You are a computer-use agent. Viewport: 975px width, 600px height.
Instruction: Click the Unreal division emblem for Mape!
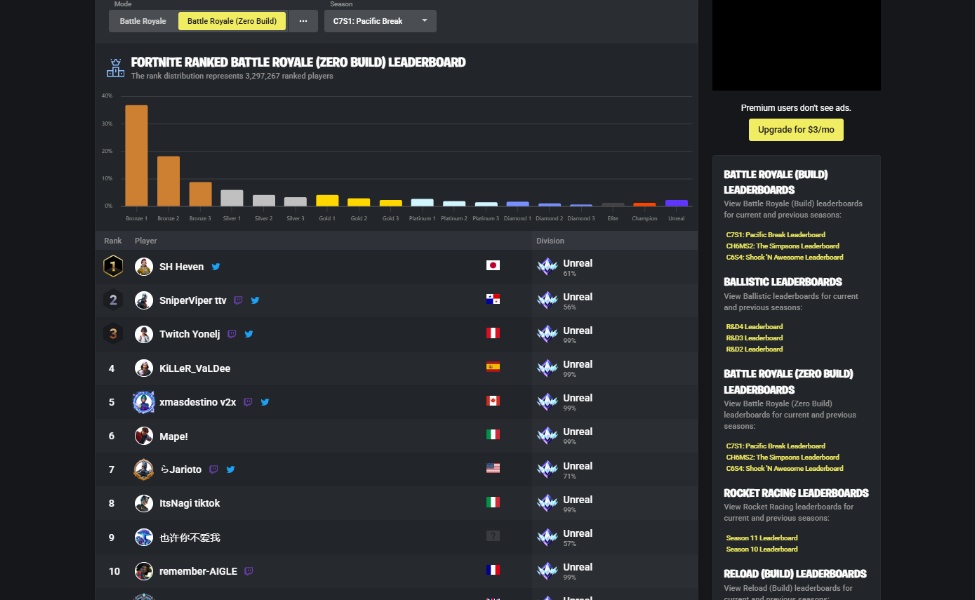[x=547, y=435]
